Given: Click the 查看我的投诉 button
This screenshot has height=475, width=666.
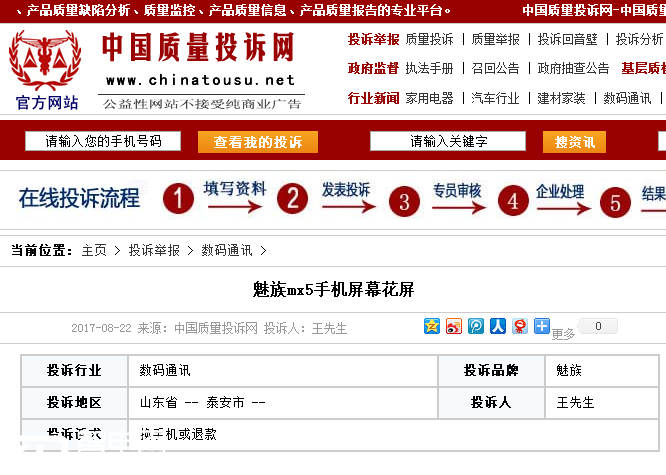Looking at the screenshot, I should (x=258, y=142).
